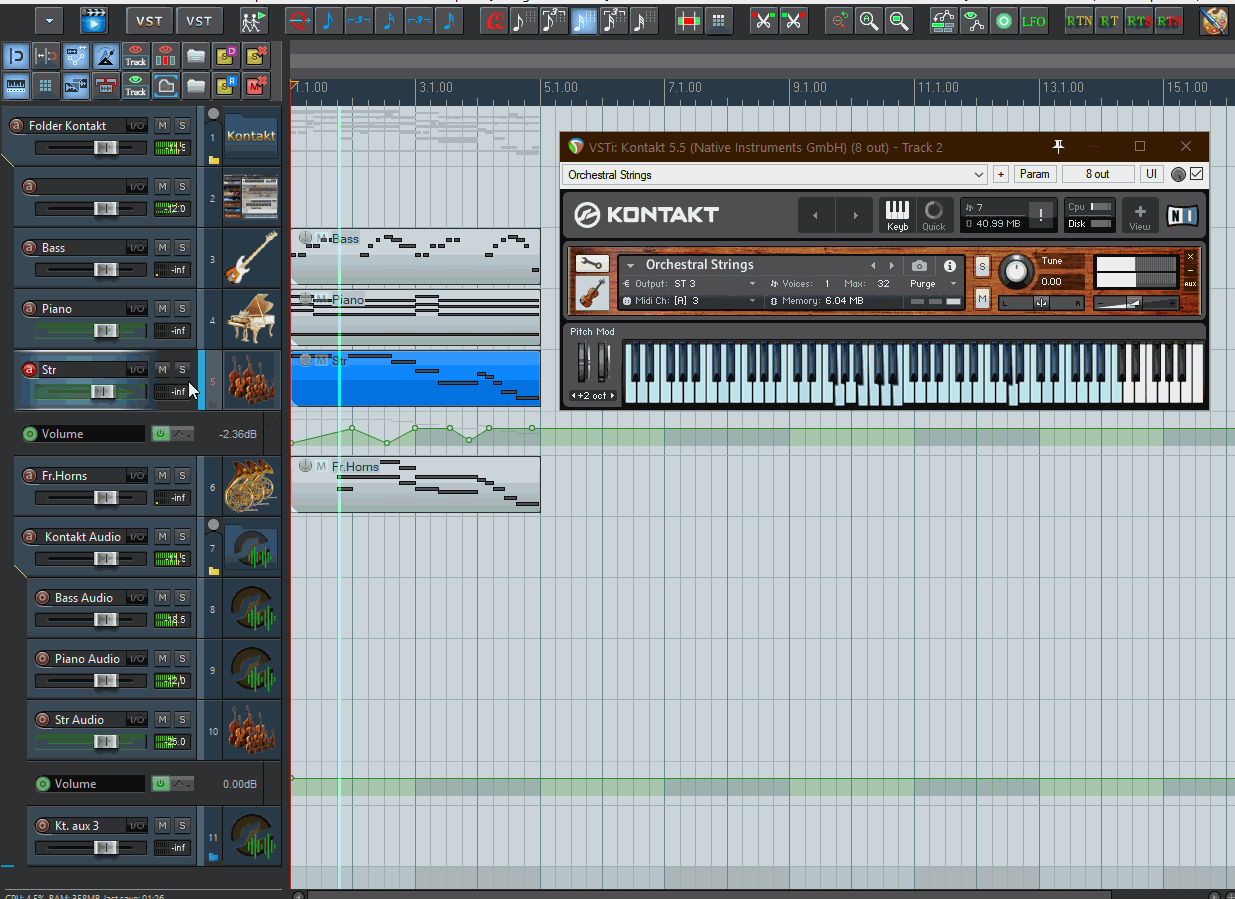Open the toolbar dropdown arrow at top left

click(49, 20)
